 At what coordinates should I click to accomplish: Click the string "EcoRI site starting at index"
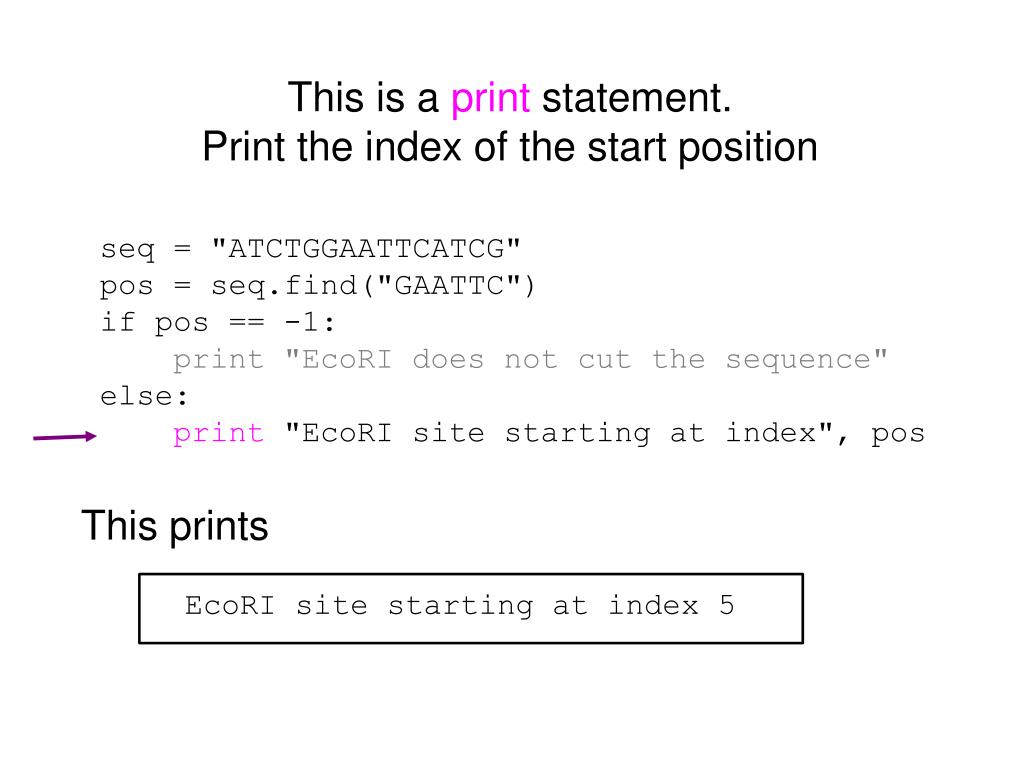pyautogui.click(x=559, y=434)
